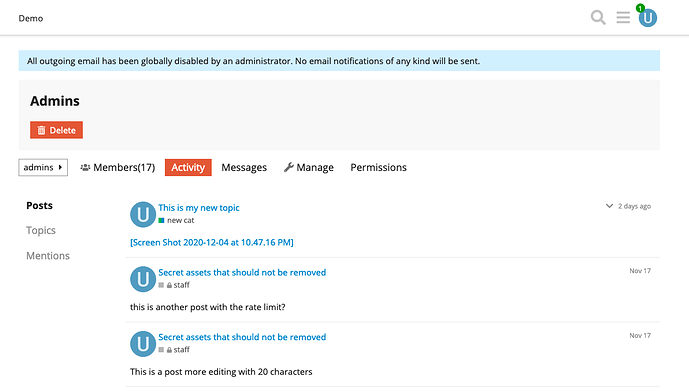Open the Manage tab
The height and width of the screenshot is (391, 689).
[x=308, y=167]
